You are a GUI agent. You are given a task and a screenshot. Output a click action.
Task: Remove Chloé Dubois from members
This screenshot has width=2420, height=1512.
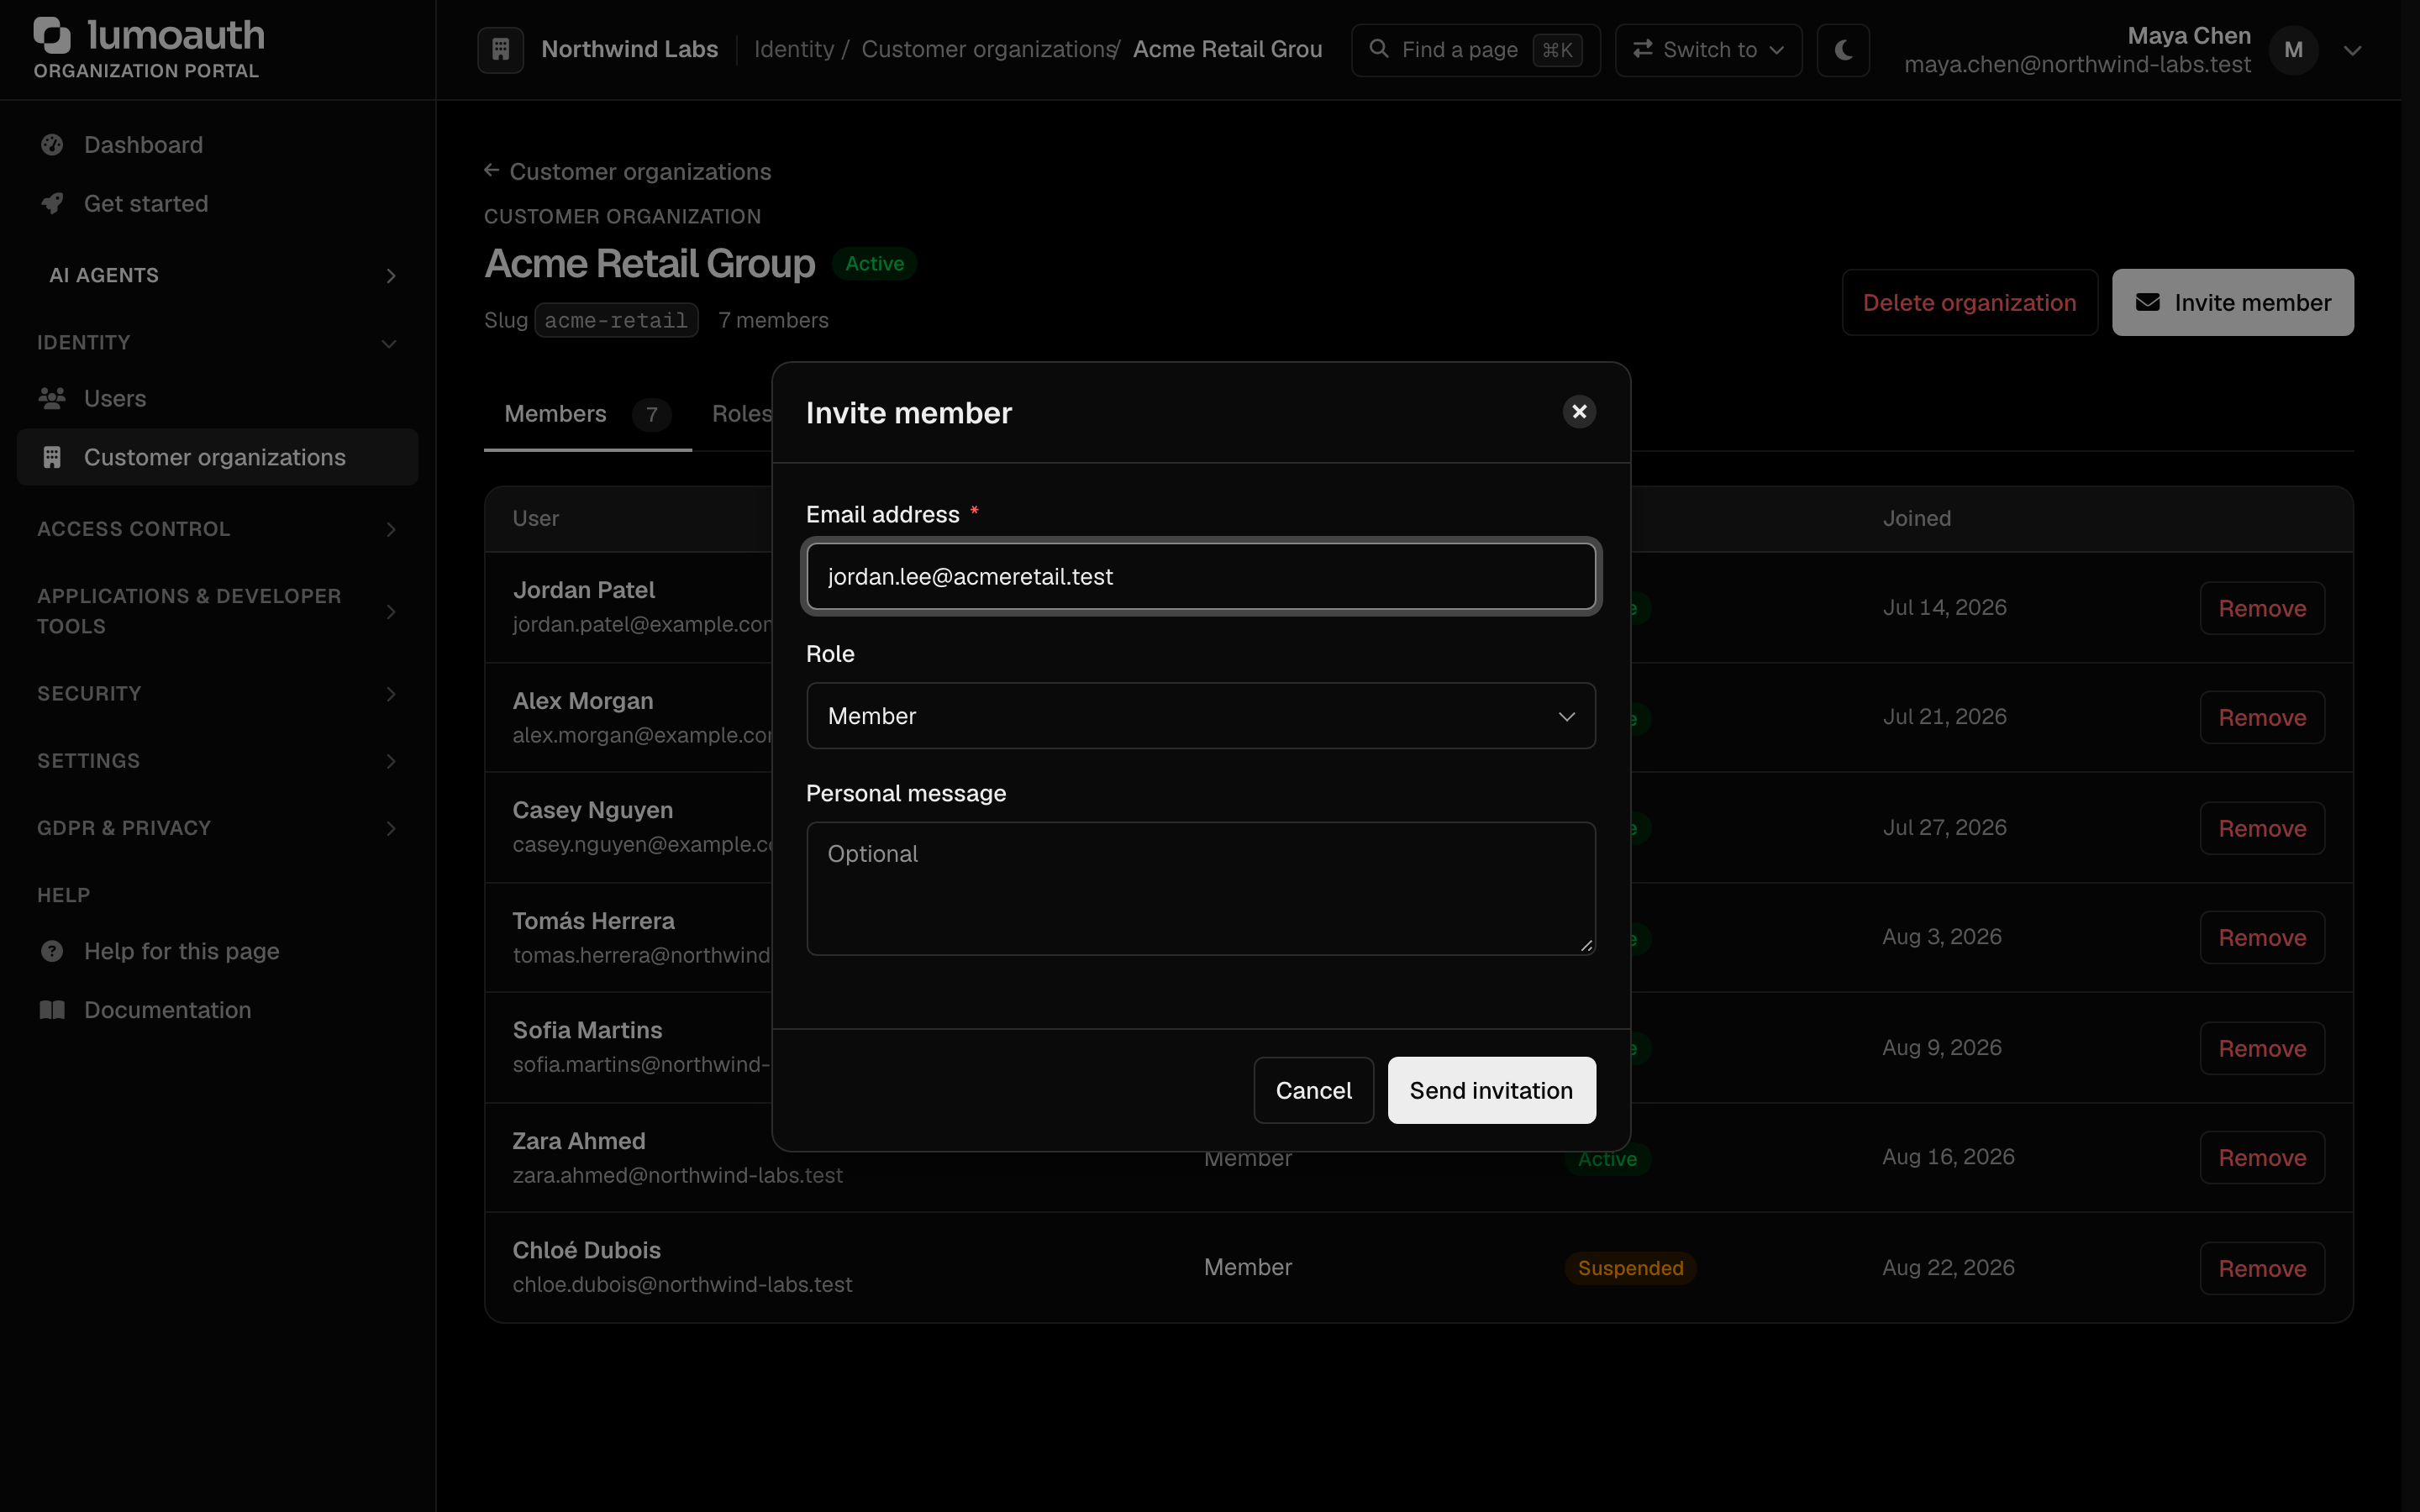click(x=2262, y=1268)
